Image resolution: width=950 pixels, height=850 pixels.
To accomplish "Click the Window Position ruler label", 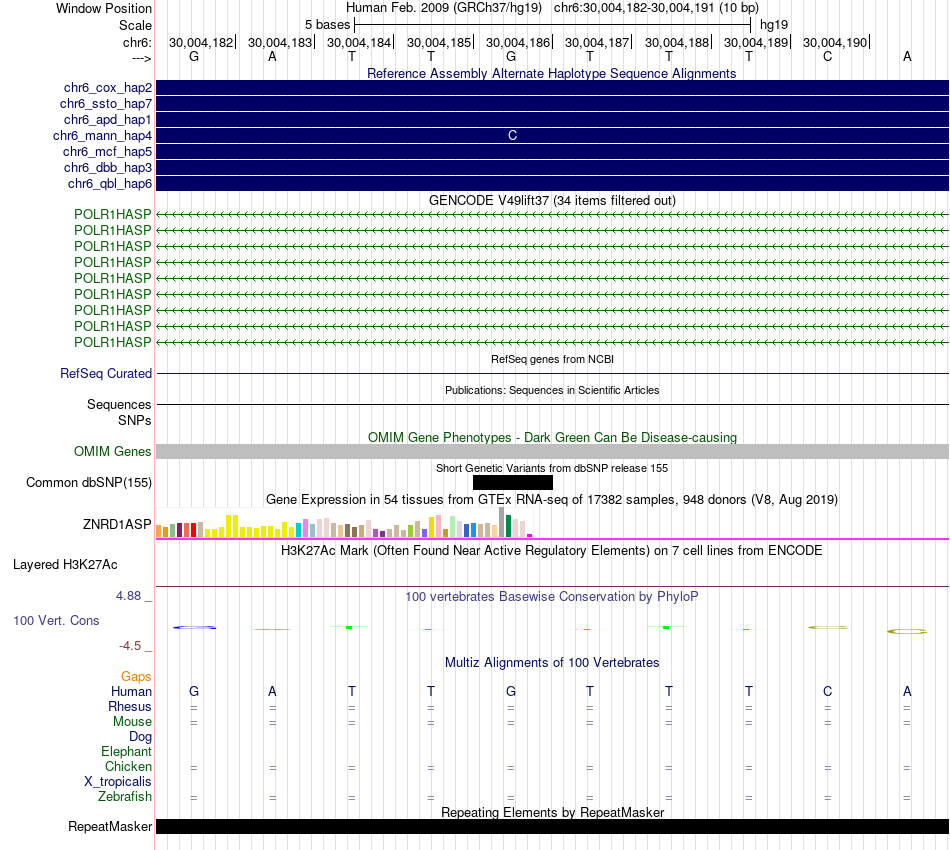I will pos(104,8).
